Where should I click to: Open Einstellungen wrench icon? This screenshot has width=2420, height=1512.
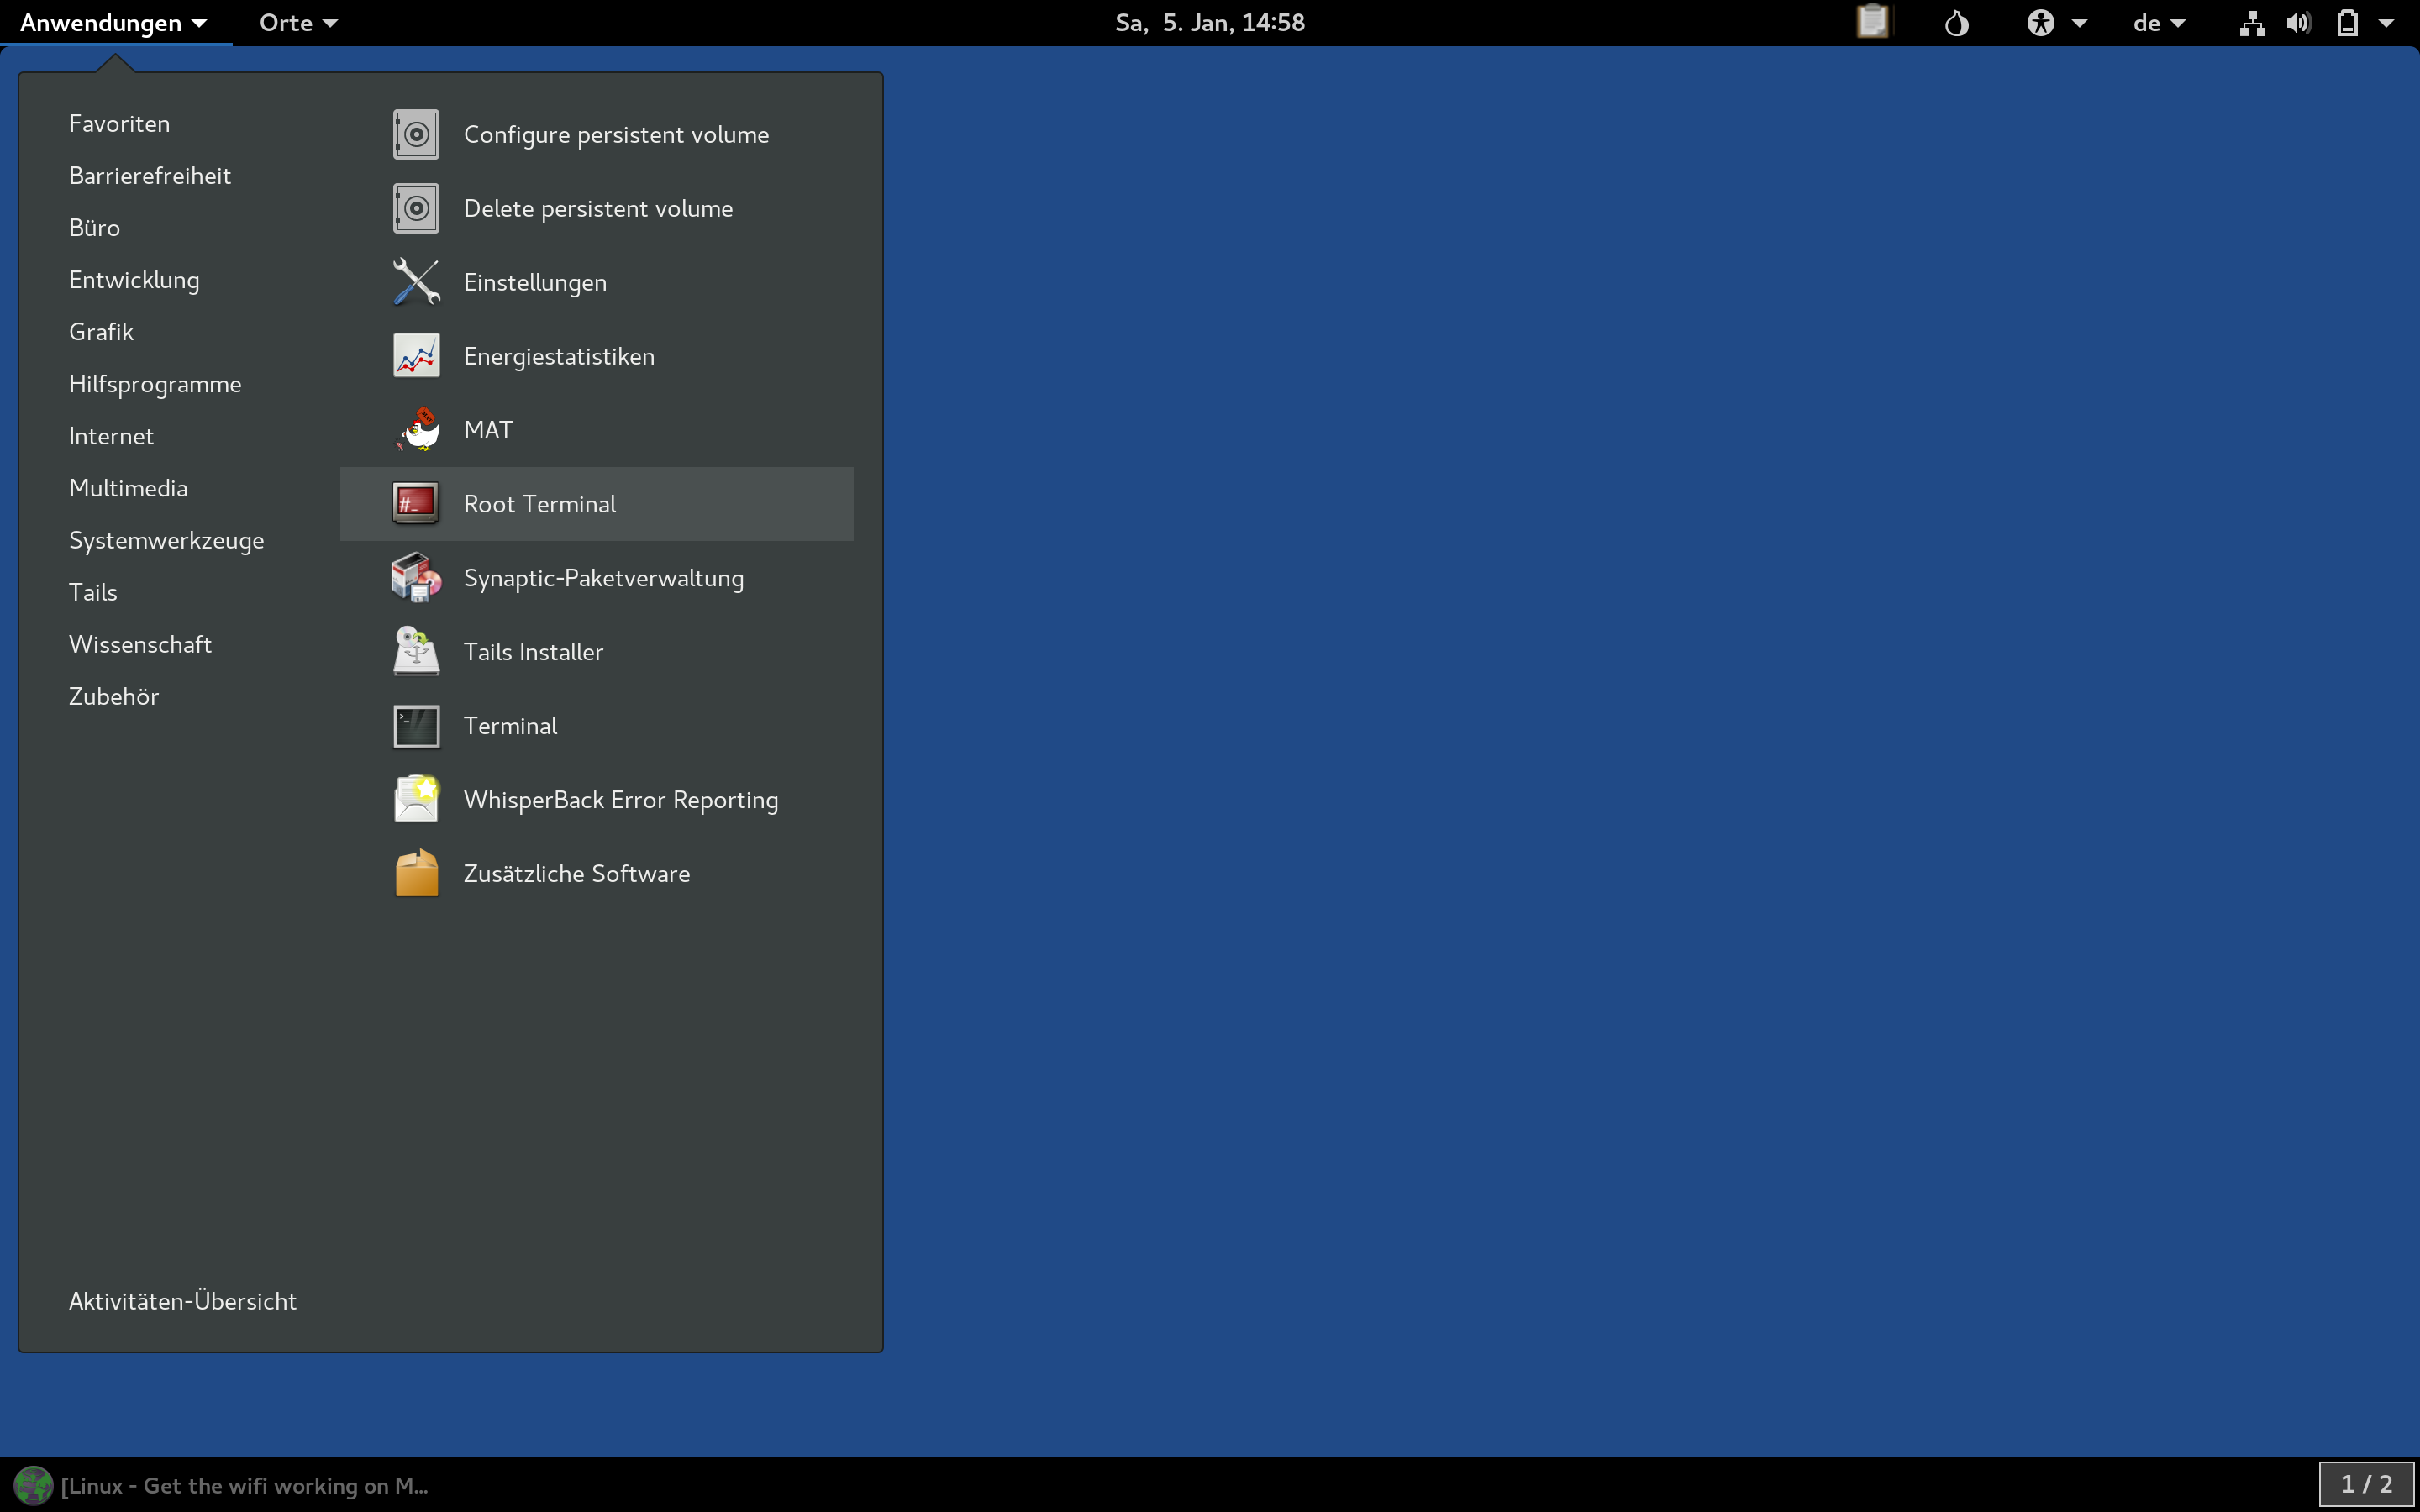click(416, 282)
